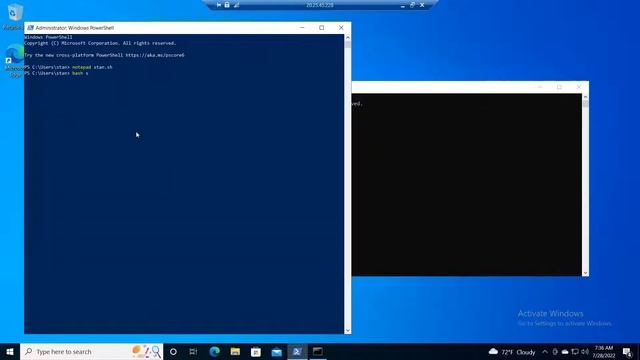Open the Action Center notifications icon
The height and width of the screenshot is (360, 640).
click(x=628, y=352)
